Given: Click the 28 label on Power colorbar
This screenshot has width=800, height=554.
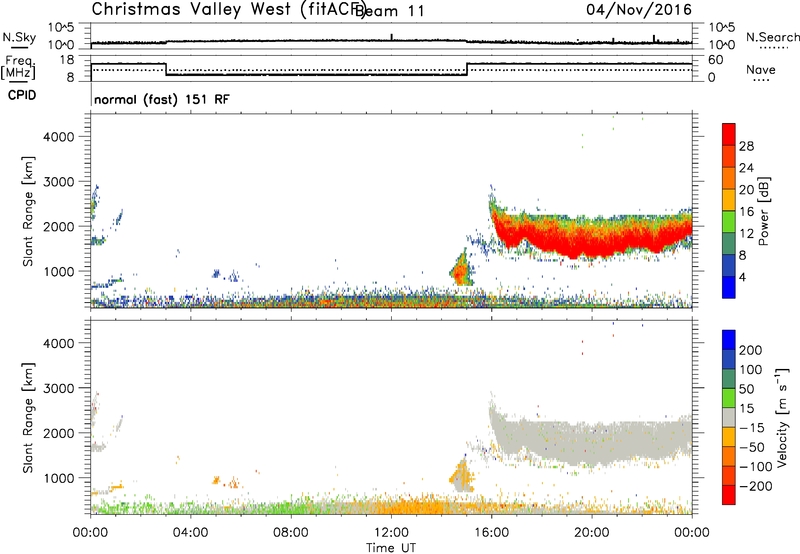Looking at the screenshot, I should [746, 146].
